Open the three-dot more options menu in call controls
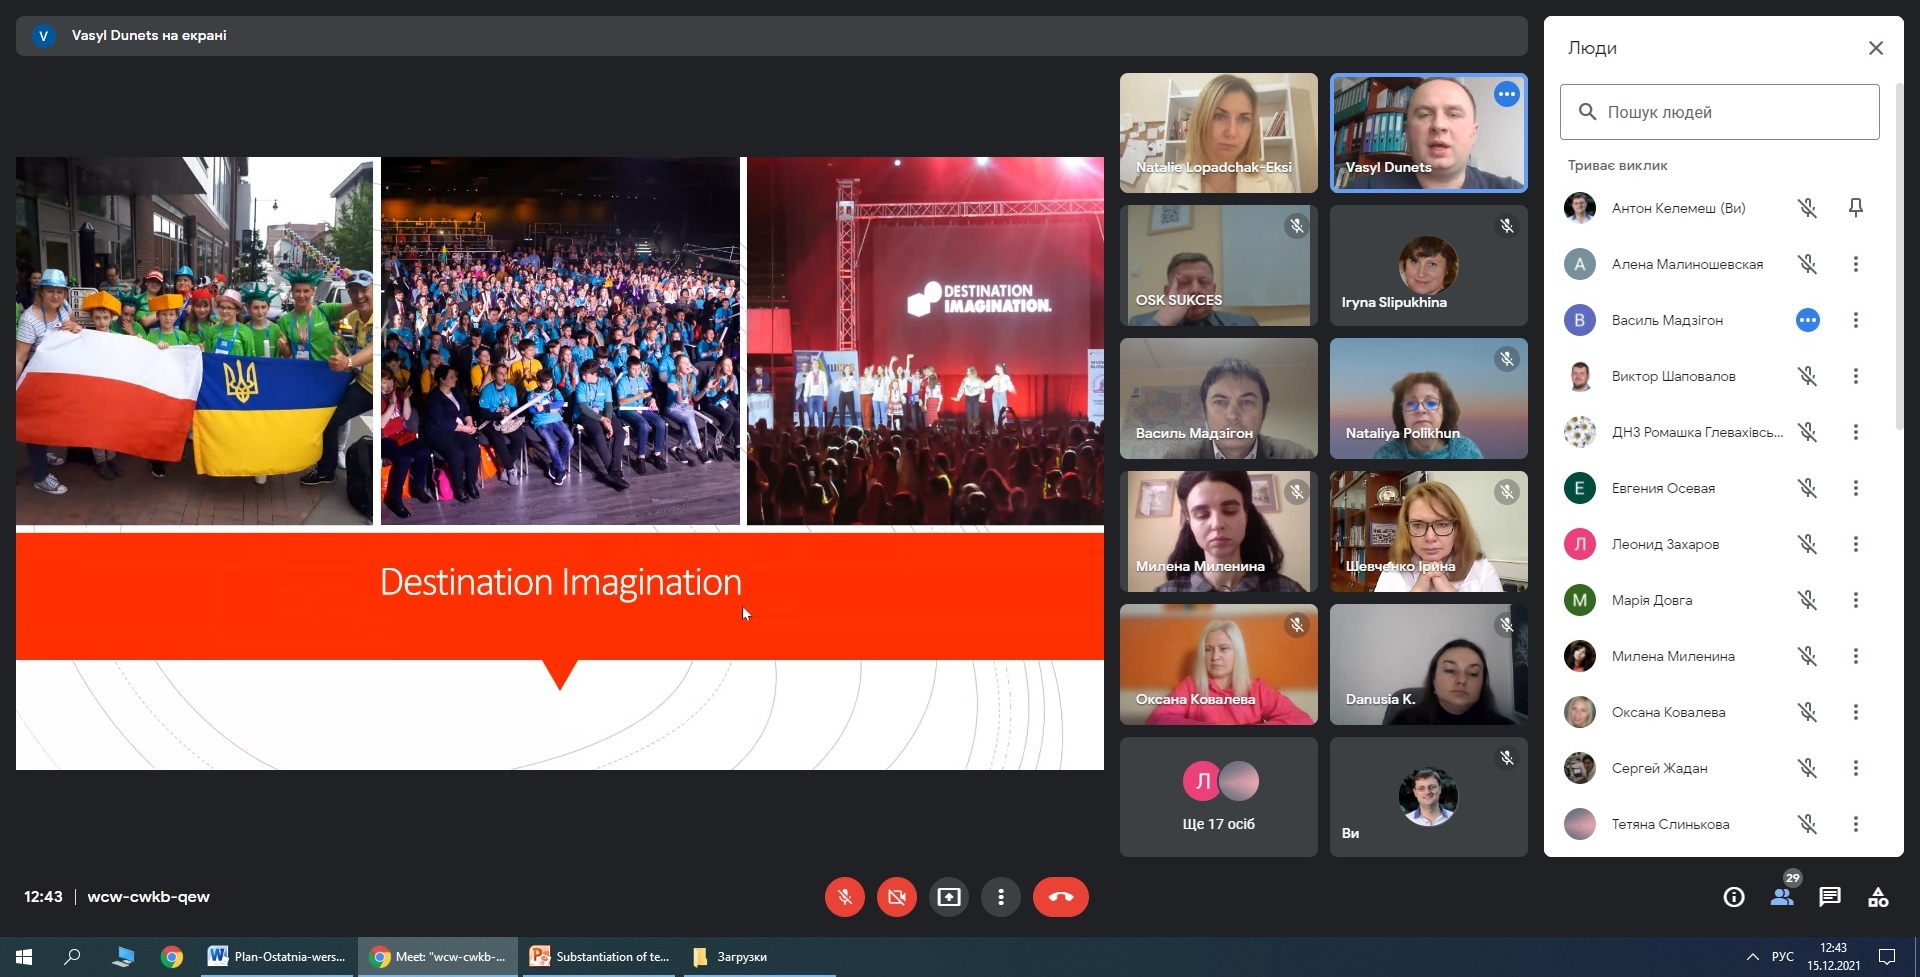Screen dimensions: 1920x977 1001,897
